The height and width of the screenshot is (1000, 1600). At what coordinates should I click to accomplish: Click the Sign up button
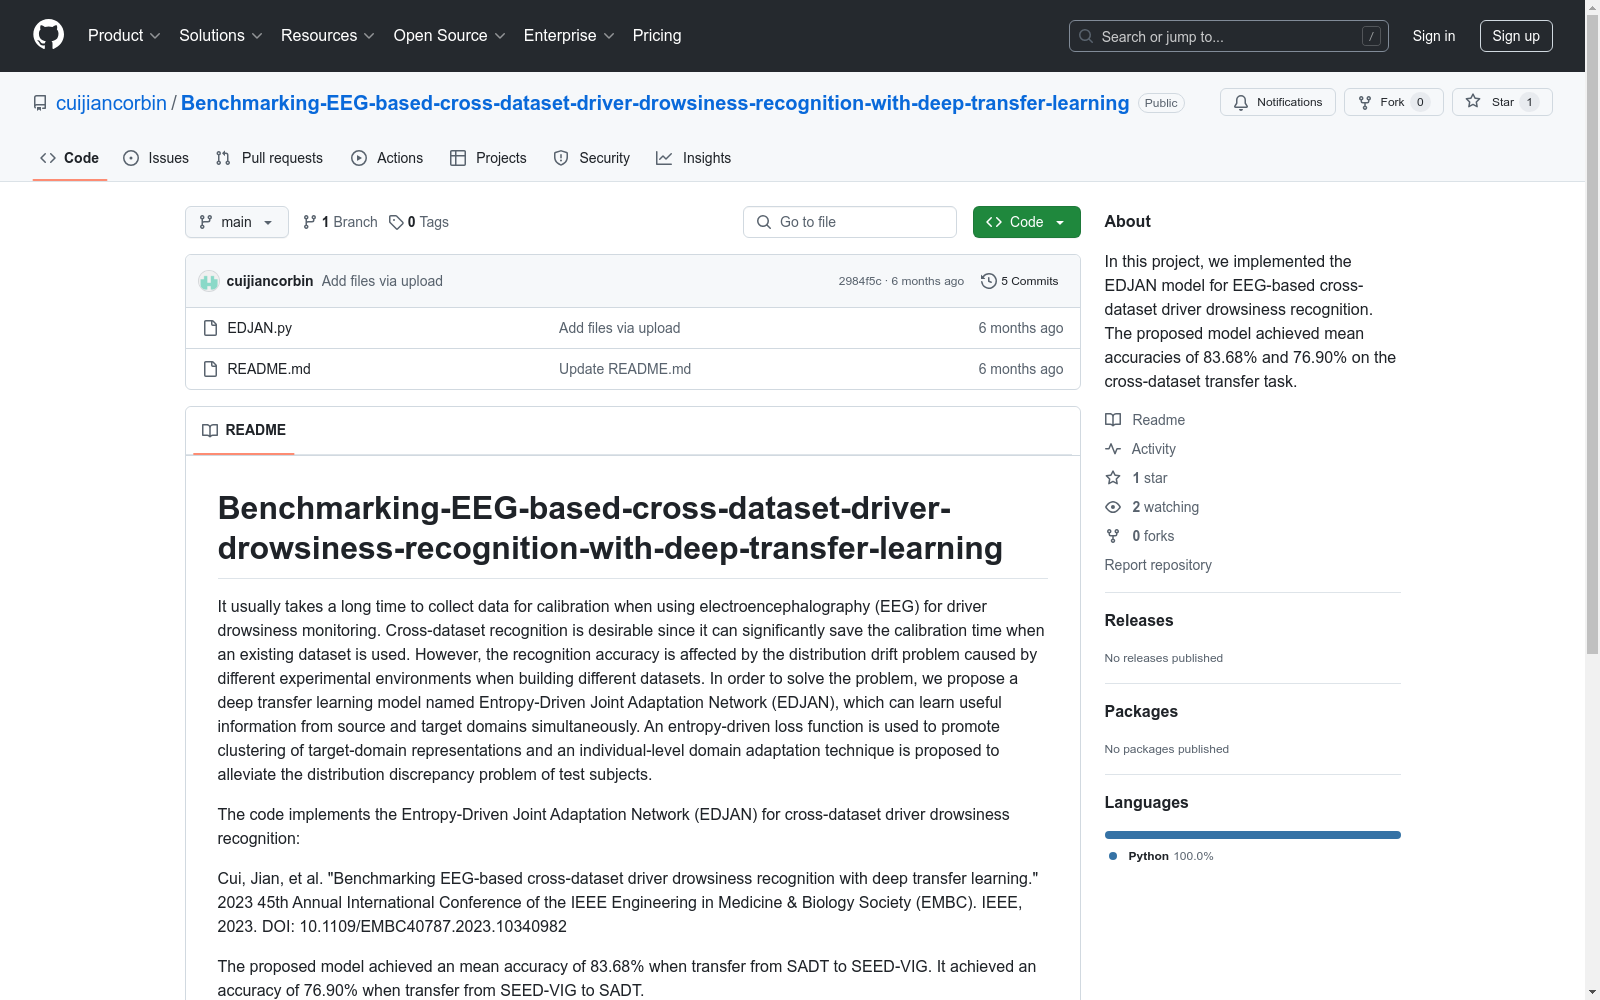pyautogui.click(x=1516, y=36)
